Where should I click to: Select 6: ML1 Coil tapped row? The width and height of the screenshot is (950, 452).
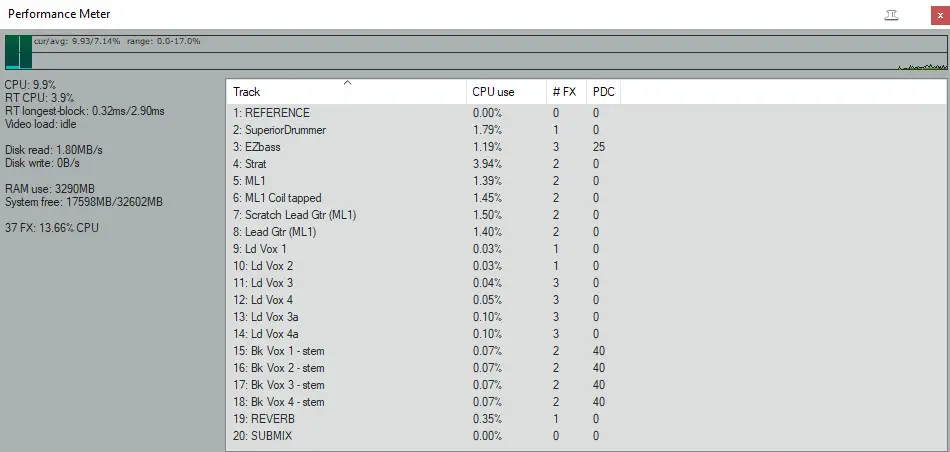(586, 198)
